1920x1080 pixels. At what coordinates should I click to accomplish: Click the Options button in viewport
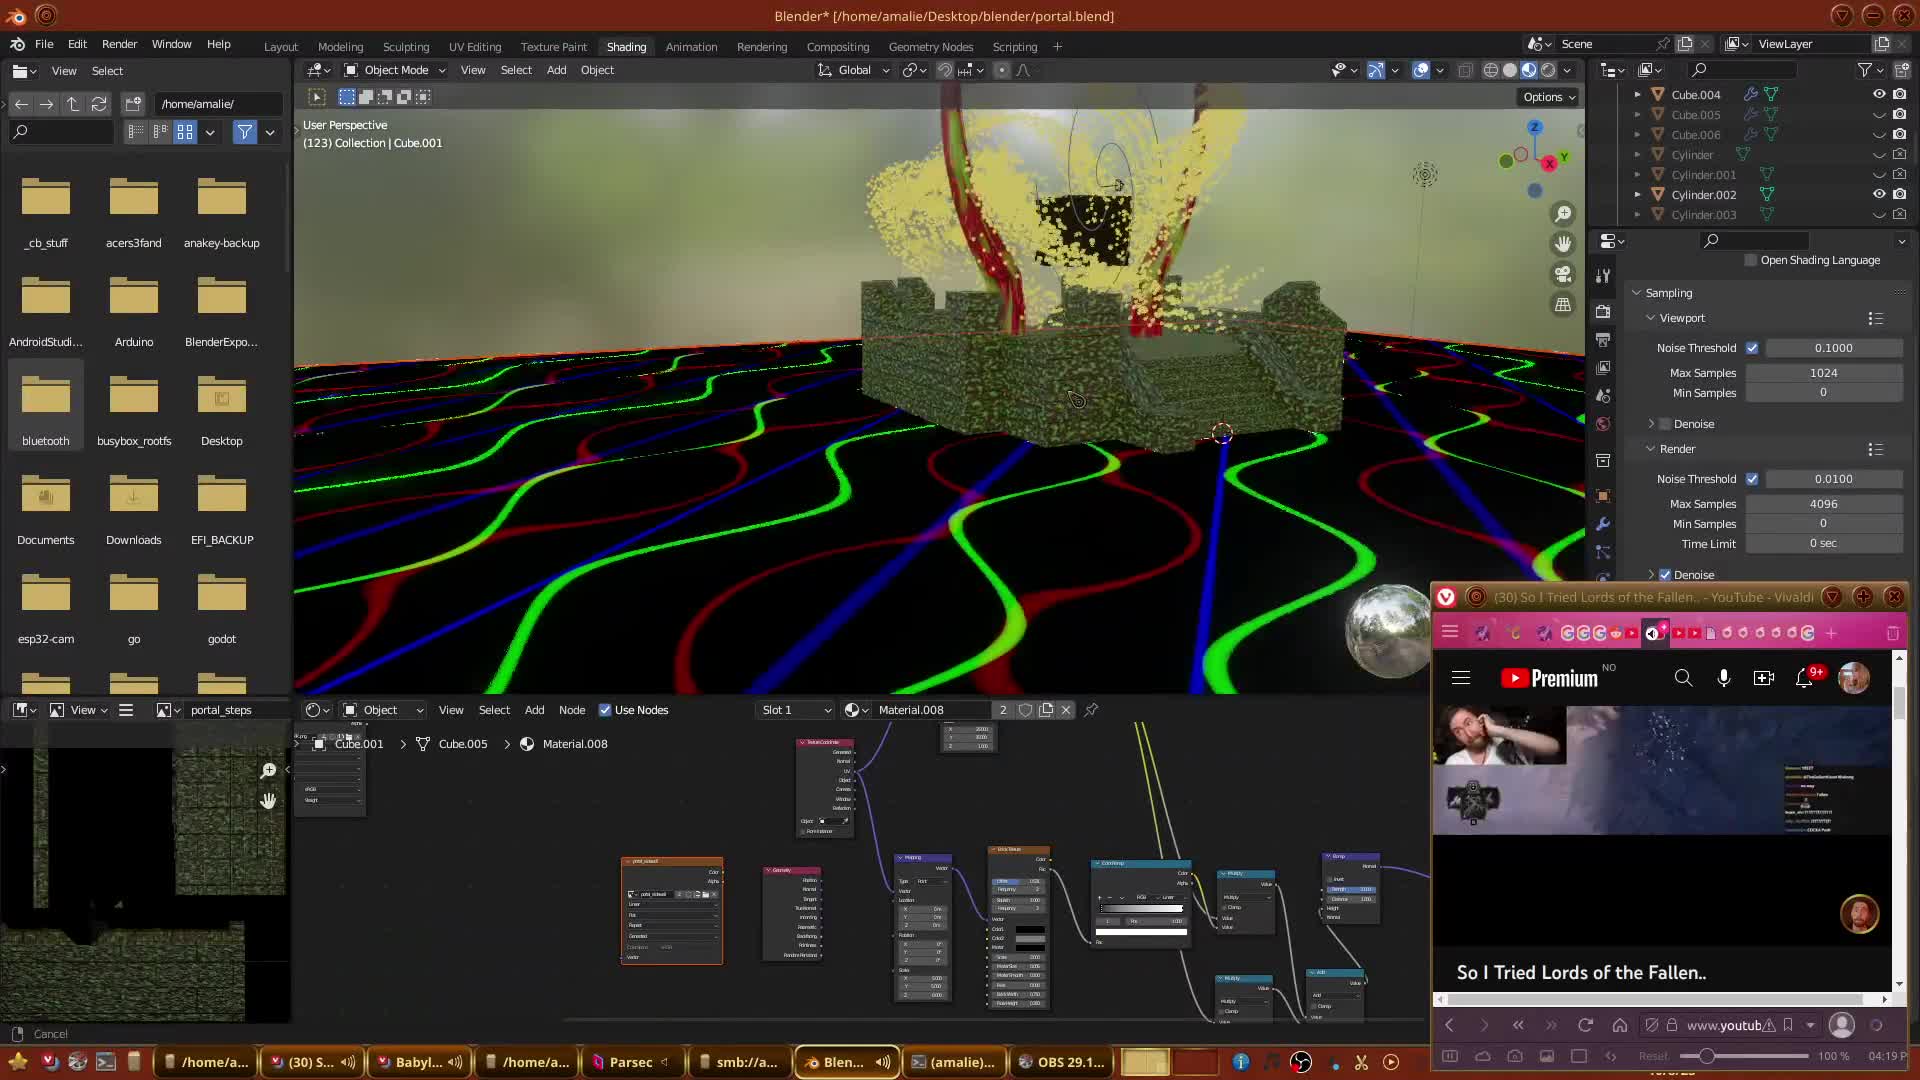(1548, 97)
